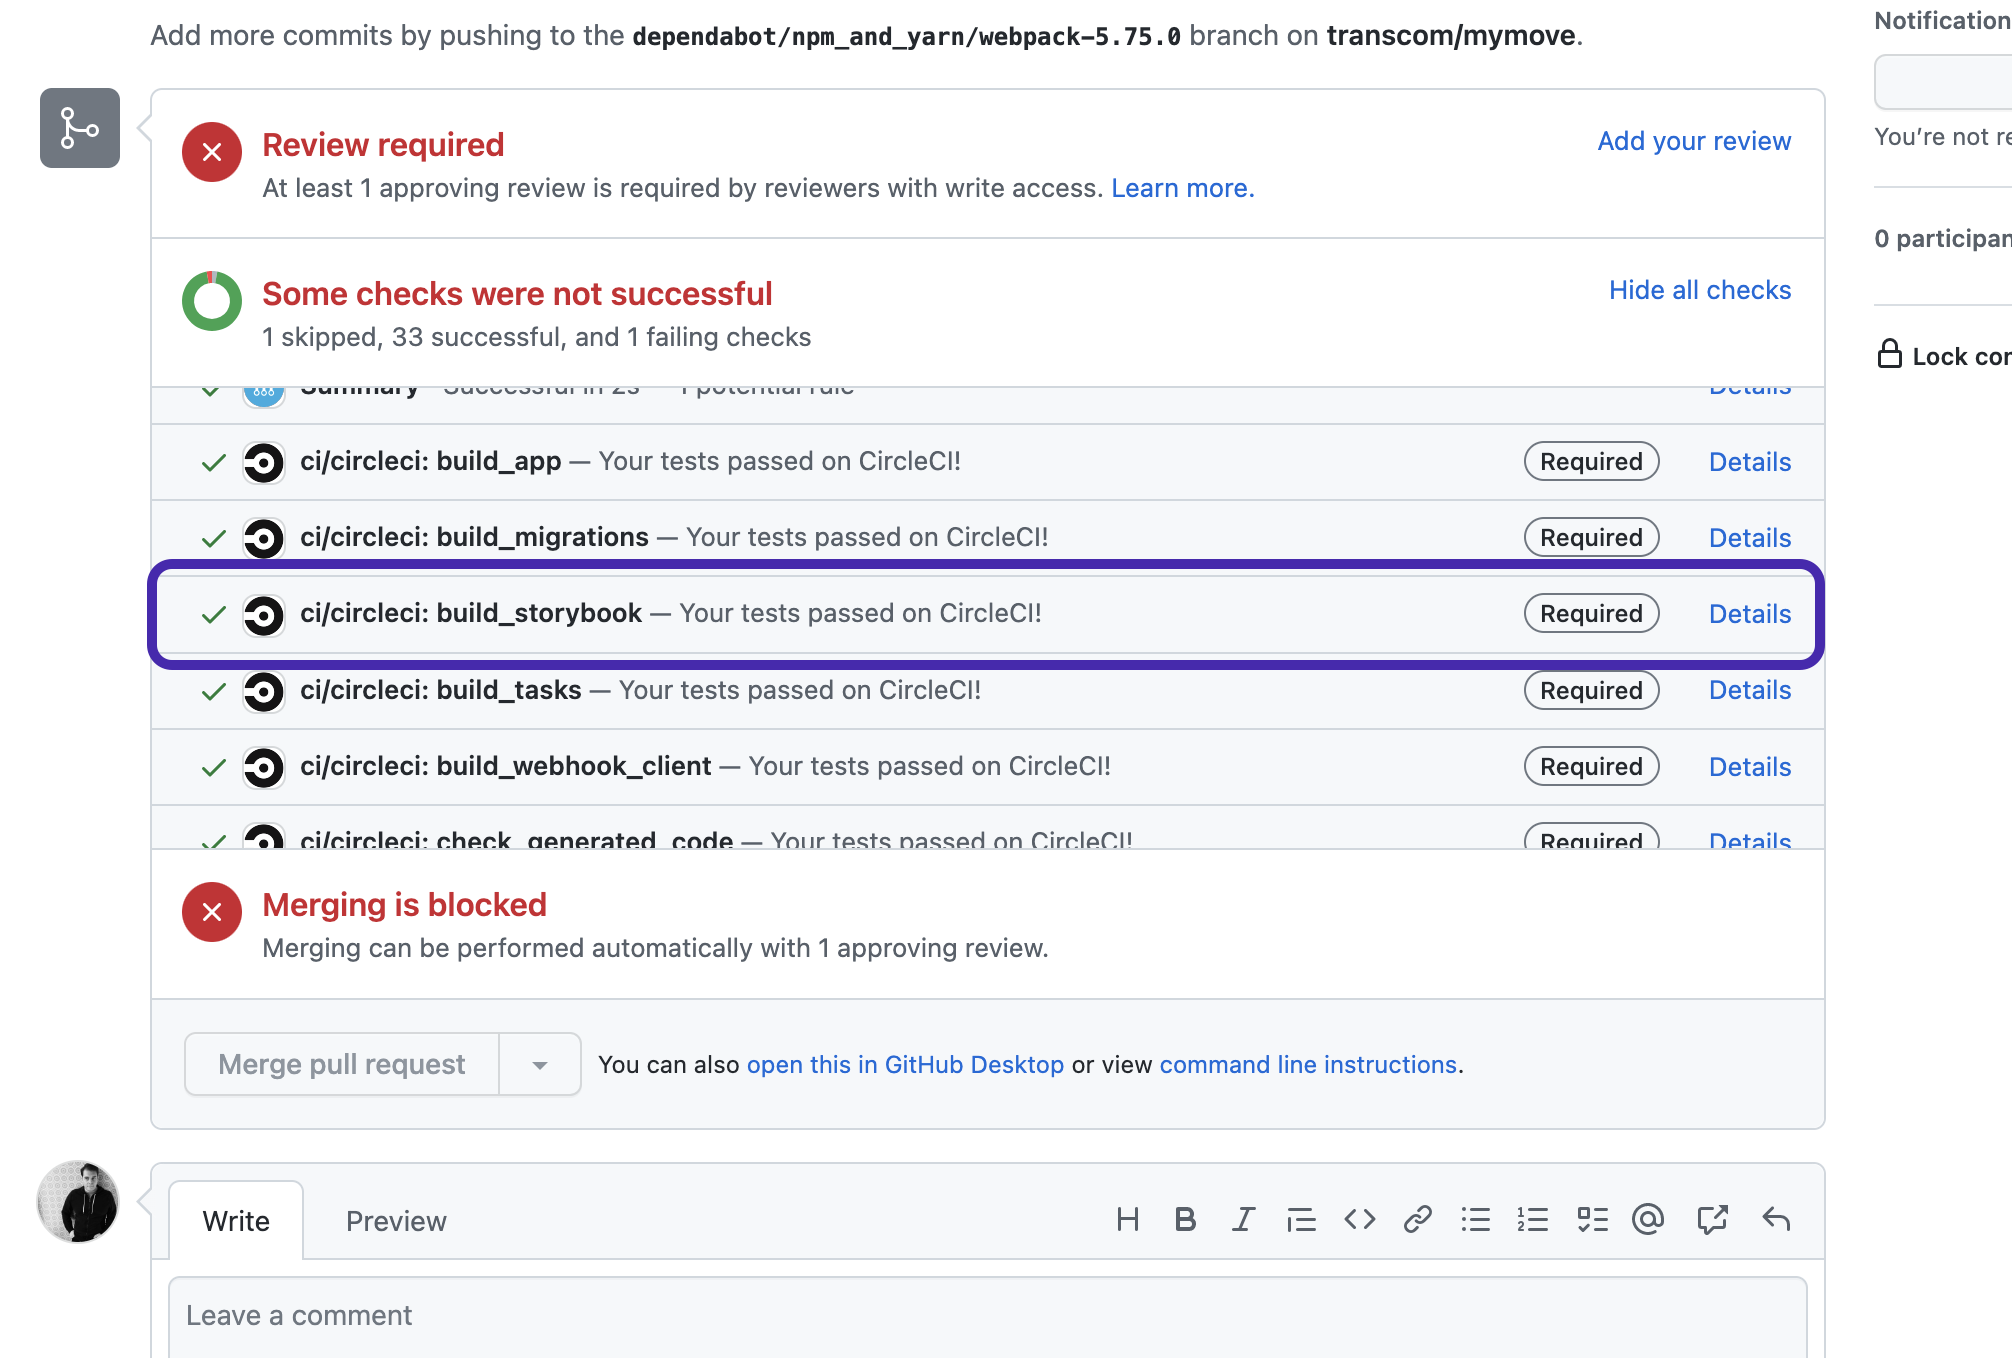Viewport: 2012px width, 1358px height.
Task: Select the Write tab
Action: [x=236, y=1221]
